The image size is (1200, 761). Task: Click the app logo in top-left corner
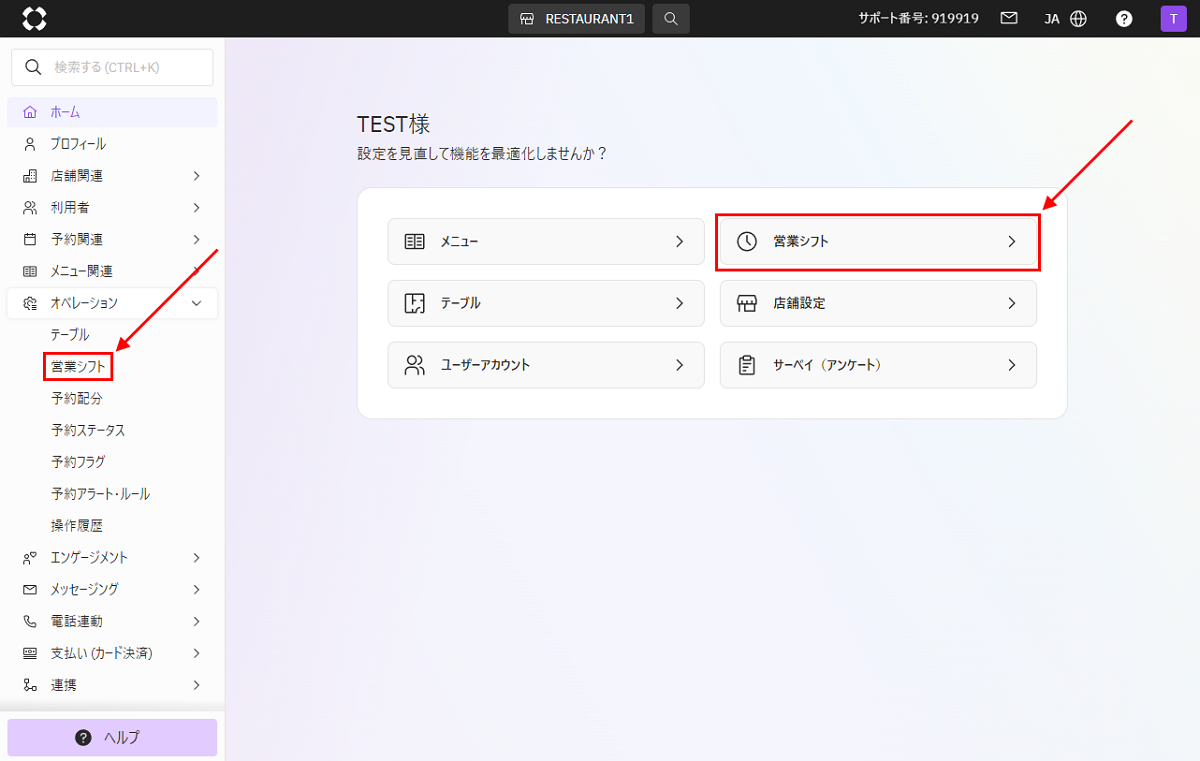coord(34,18)
